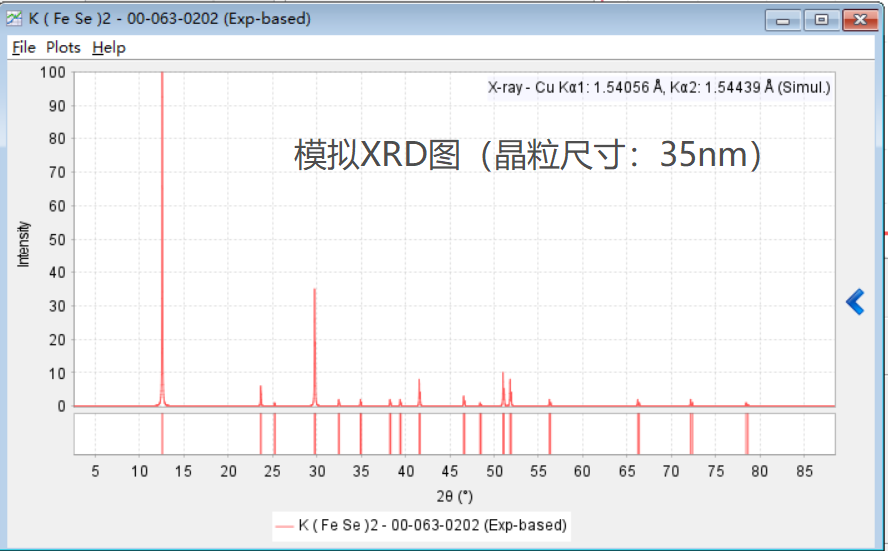Click the strongest peak near 12.5 degrees
This screenshot has width=888, height=551.
[x=163, y=238]
